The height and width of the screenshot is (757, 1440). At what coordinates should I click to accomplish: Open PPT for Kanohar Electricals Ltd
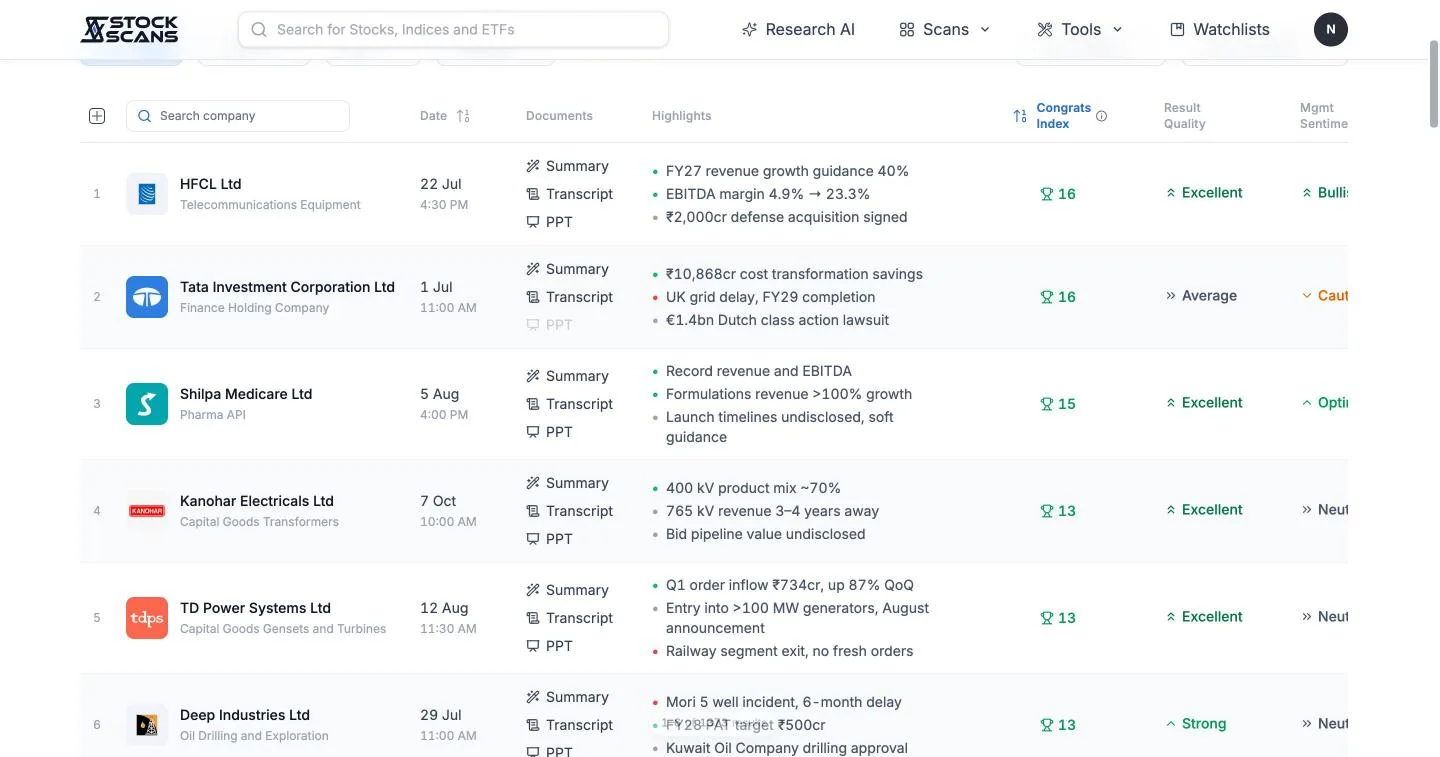549,539
